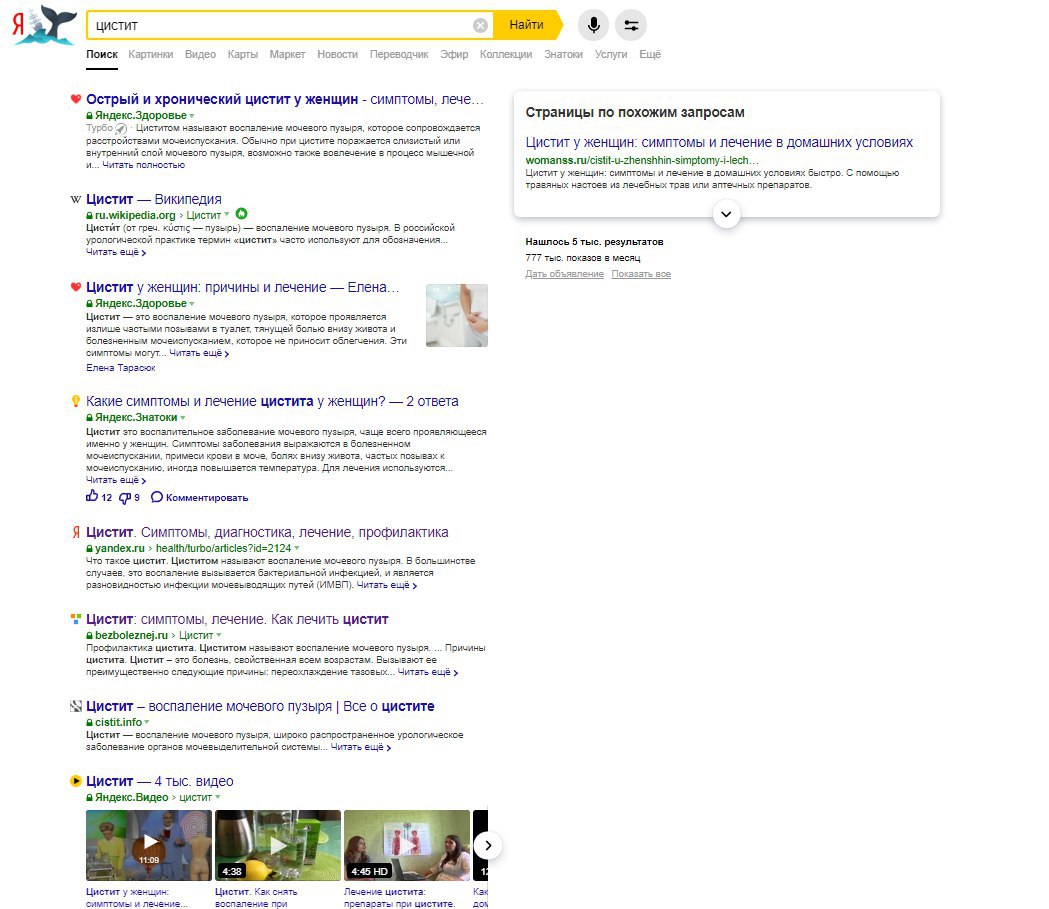Click Комментировать speech bubble button
Image resolution: width=1049 pixels, height=909 pixels.
[199, 498]
